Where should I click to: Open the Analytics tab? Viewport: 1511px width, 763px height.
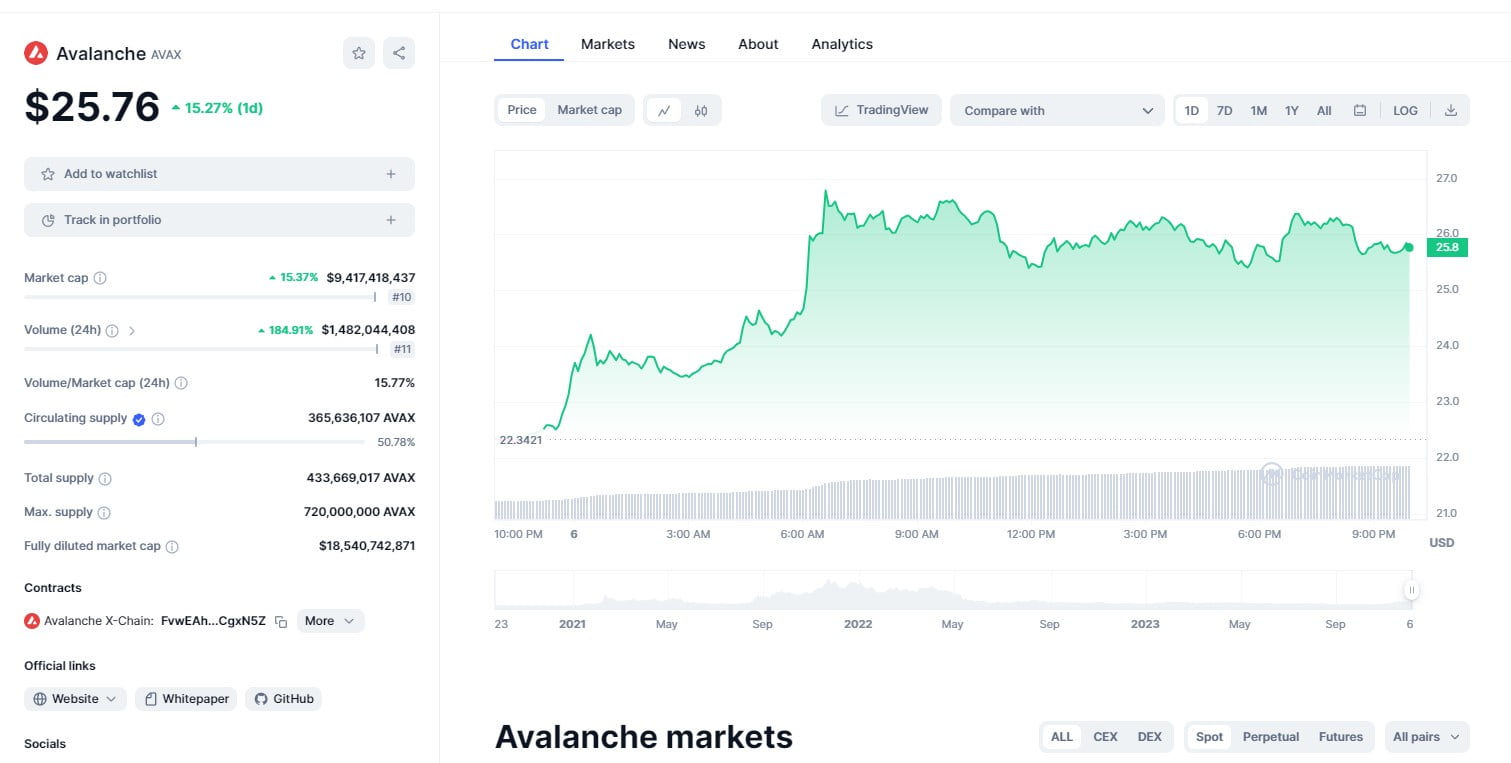click(x=842, y=44)
